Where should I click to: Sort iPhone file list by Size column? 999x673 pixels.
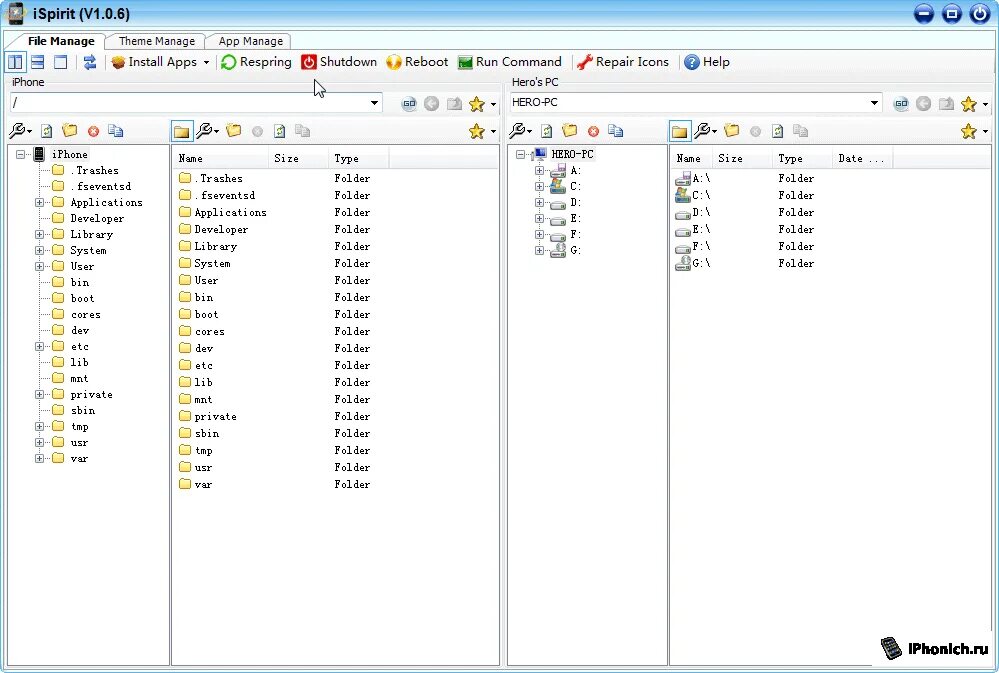(x=299, y=159)
